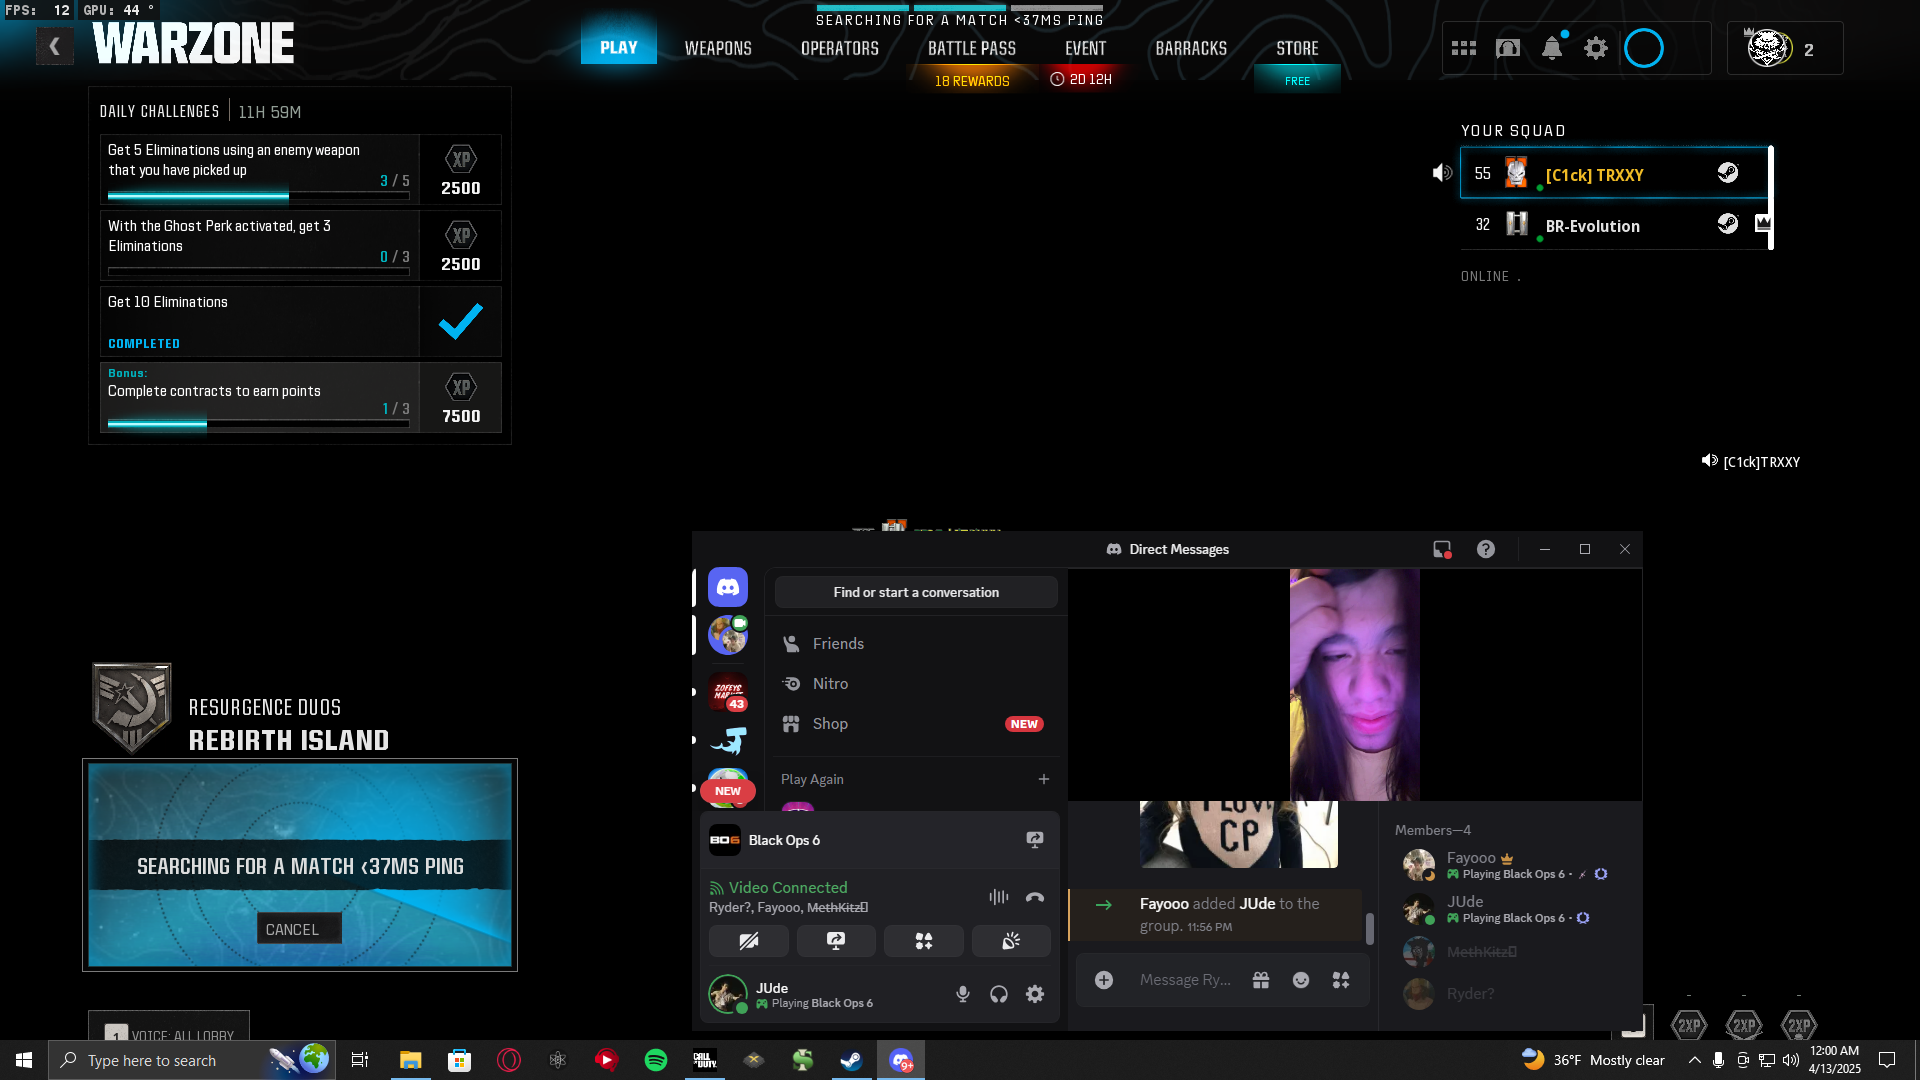Screen dimensions: 1920x1080
Task: Open Discord user settings gear
Action: coord(1035,994)
